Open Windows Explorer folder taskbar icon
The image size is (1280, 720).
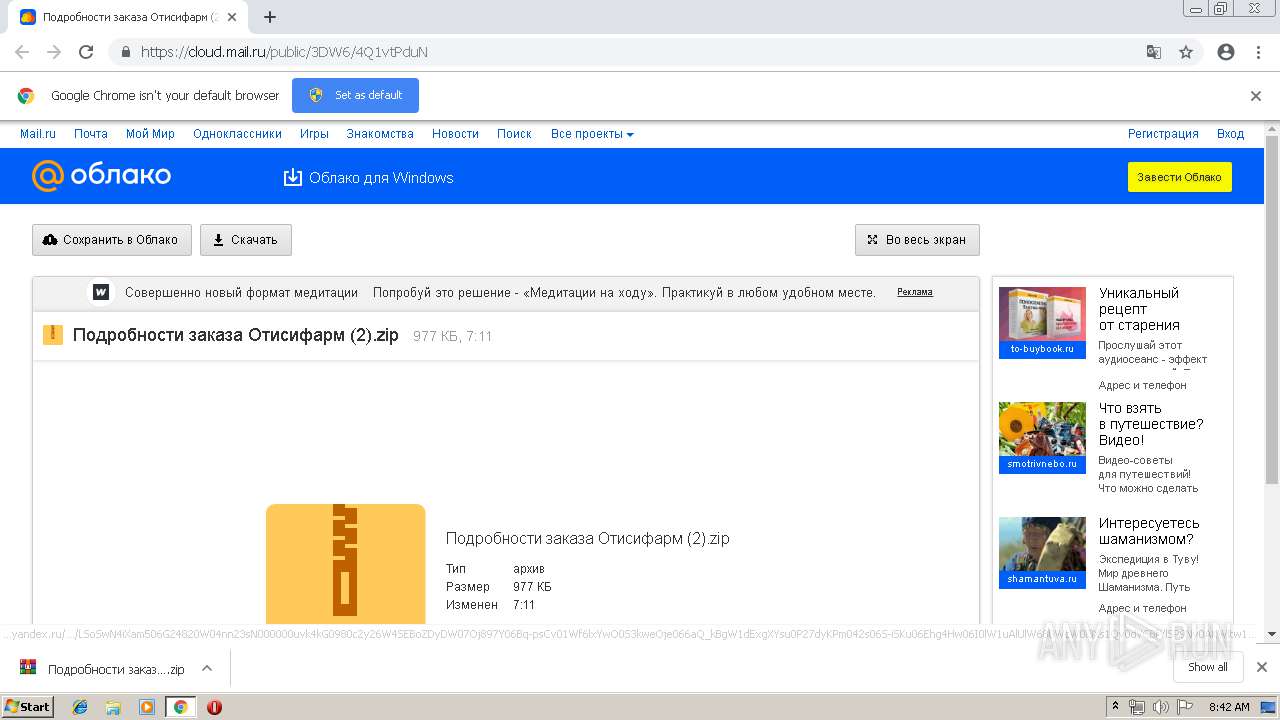pos(113,707)
